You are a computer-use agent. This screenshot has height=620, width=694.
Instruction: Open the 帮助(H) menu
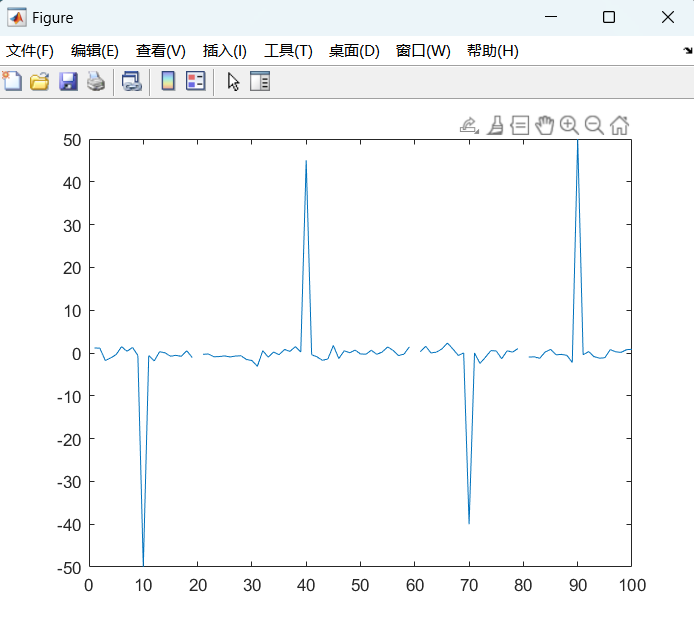[493, 51]
